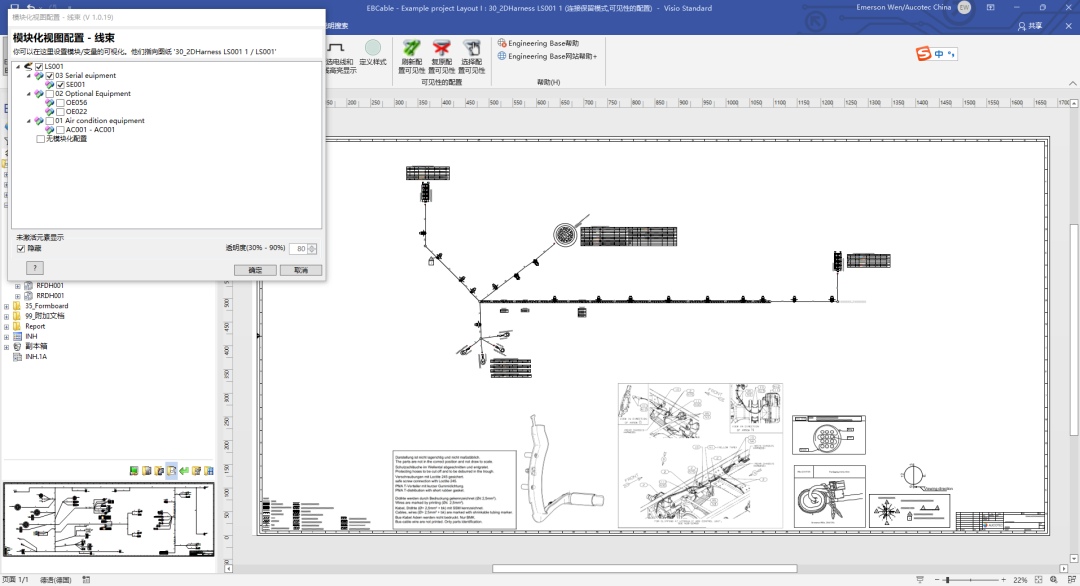Click the green arrow icon above thumbnail
Viewport: 1080px width, 586px height.
(x=184, y=470)
